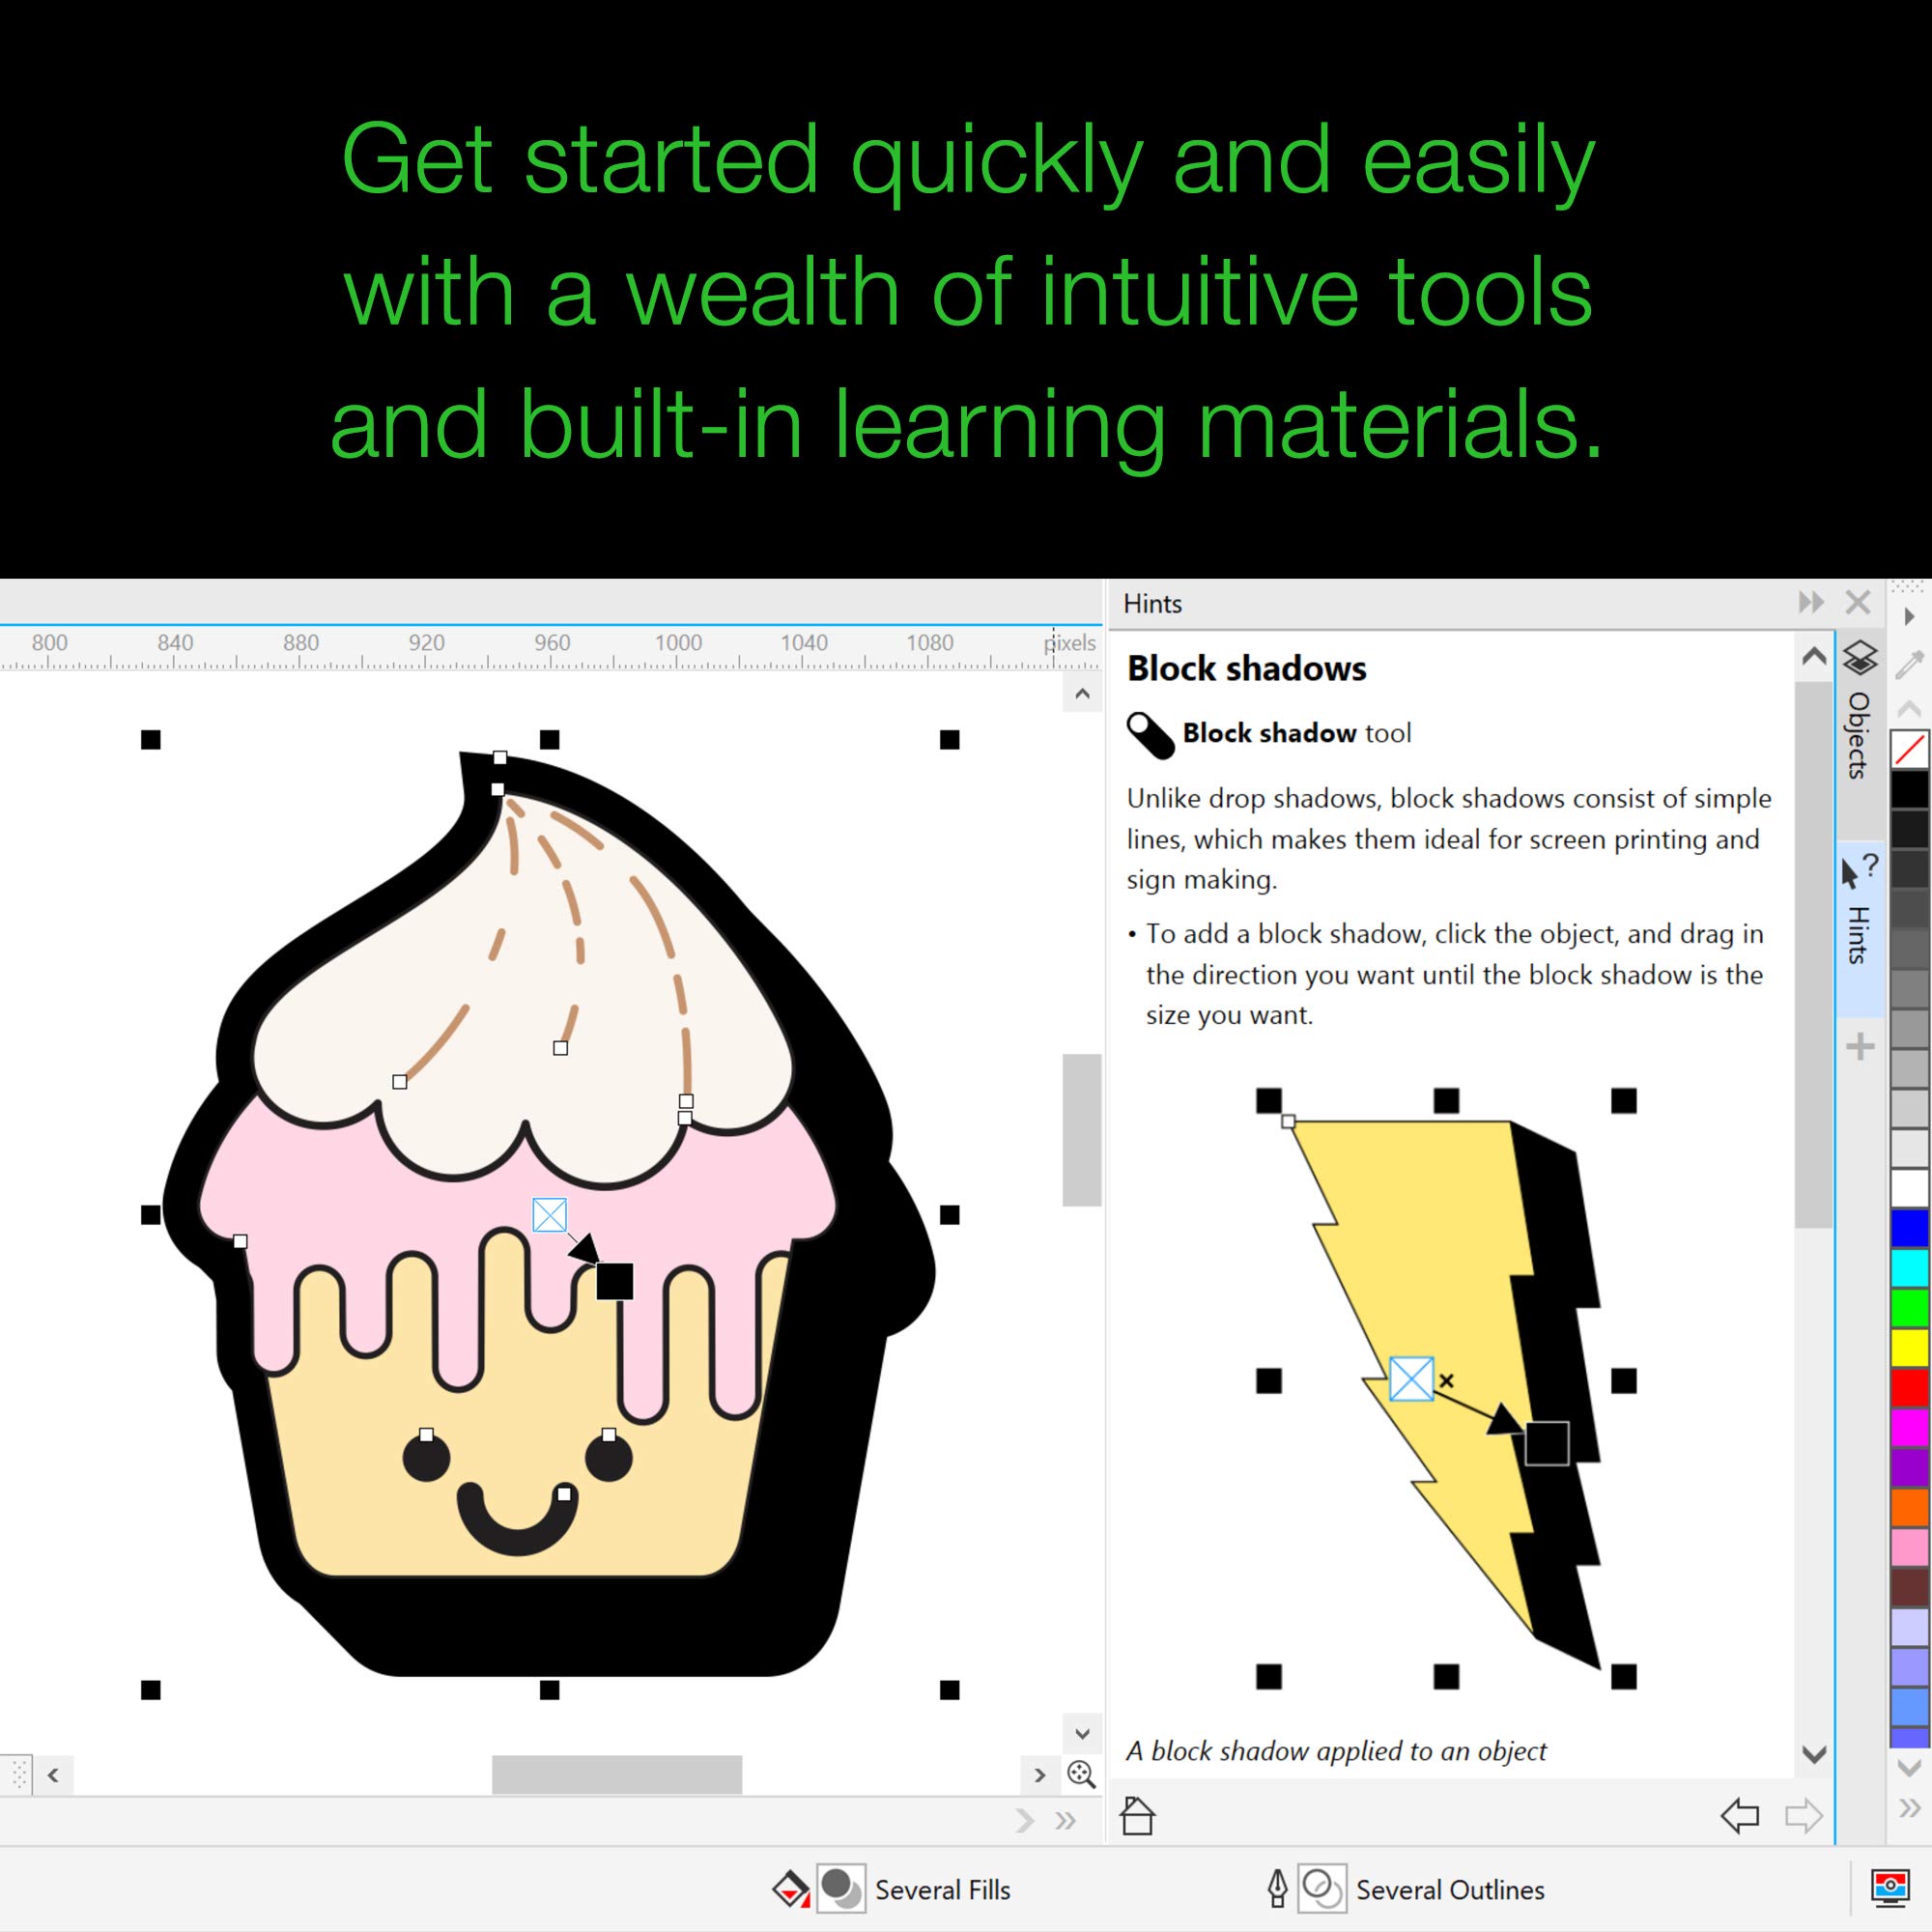This screenshot has width=1932, height=1932.
Task: Collapse the Hints docker with double-arrow icon
Action: pyautogui.click(x=1811, y=602)
